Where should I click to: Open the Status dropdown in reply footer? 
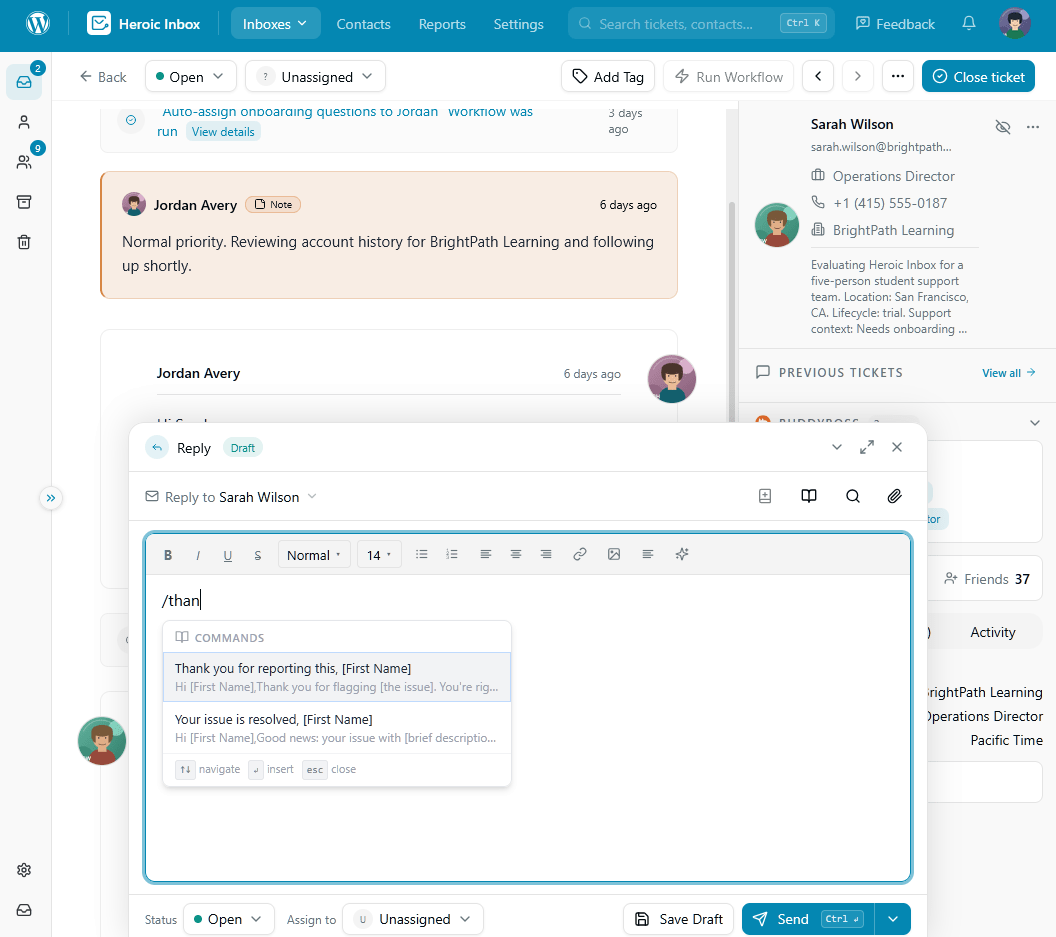click(x=228, y=919)
